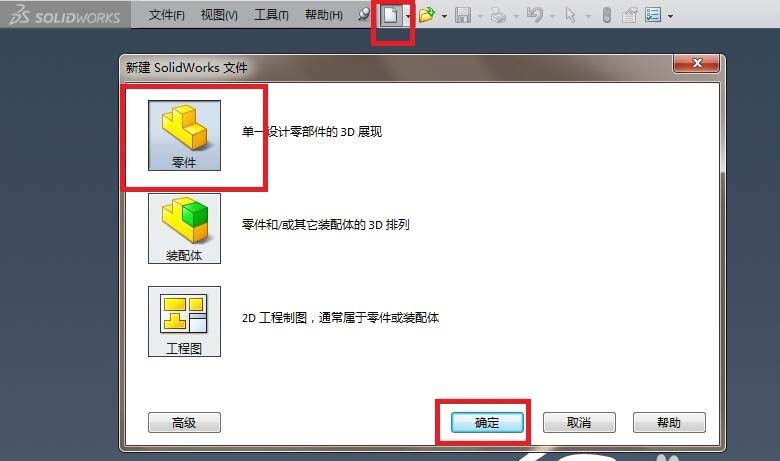Click the Print icon in toolbar
This screenshot has height=461, width=780.
(x=498, y=16)
